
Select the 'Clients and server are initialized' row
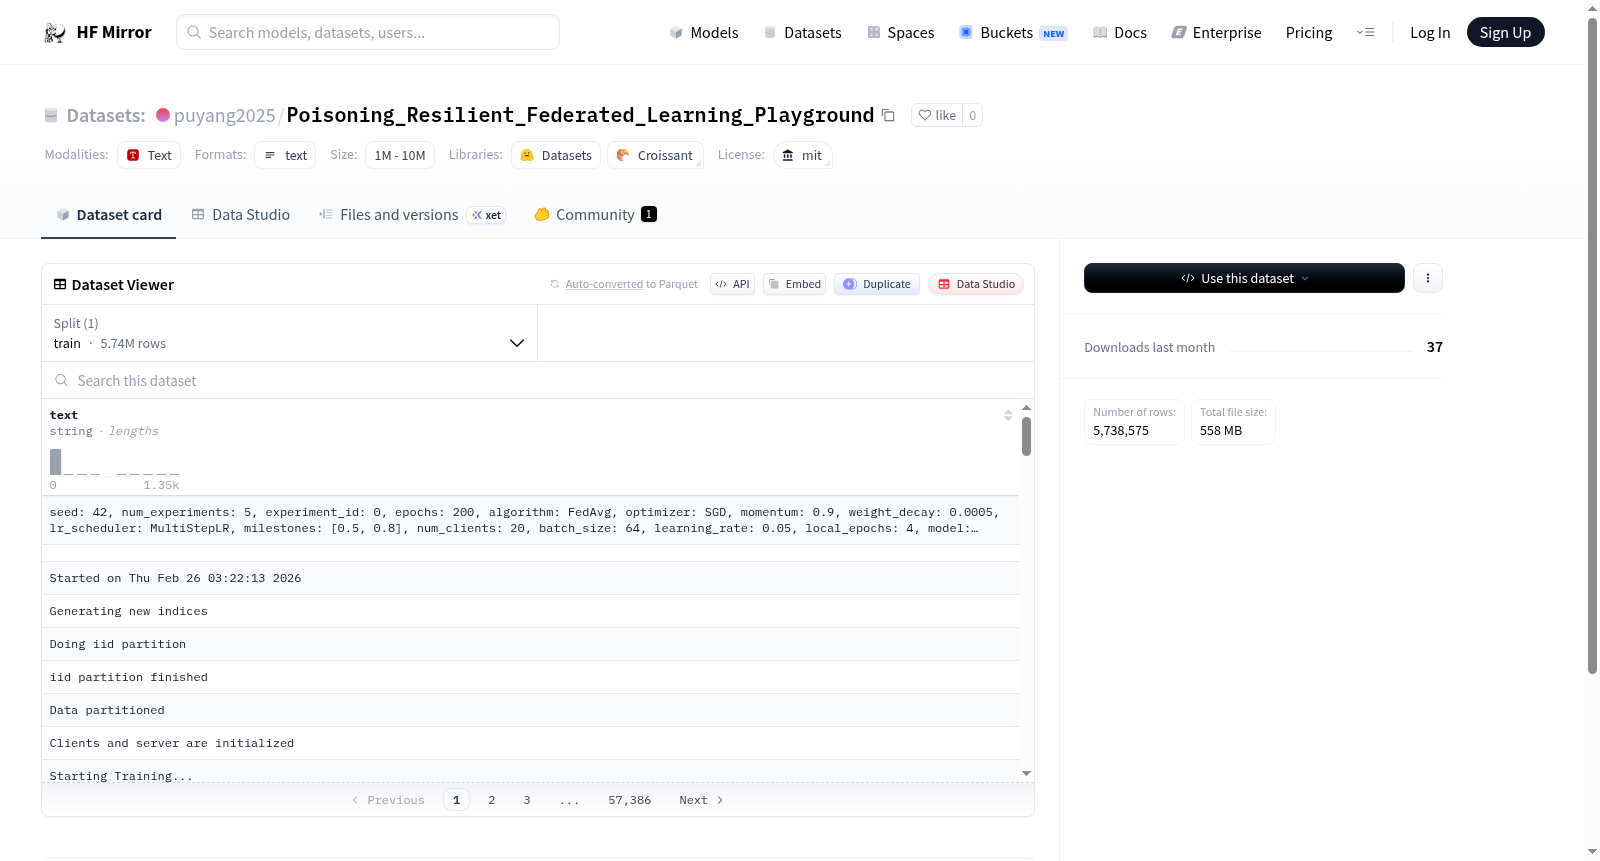pyautogui.click(x=530, y=743)
